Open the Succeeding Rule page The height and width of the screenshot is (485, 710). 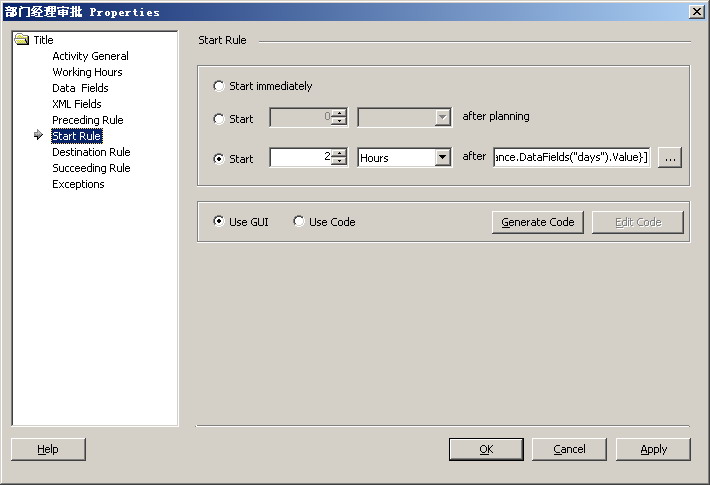(x=91, y=168)
